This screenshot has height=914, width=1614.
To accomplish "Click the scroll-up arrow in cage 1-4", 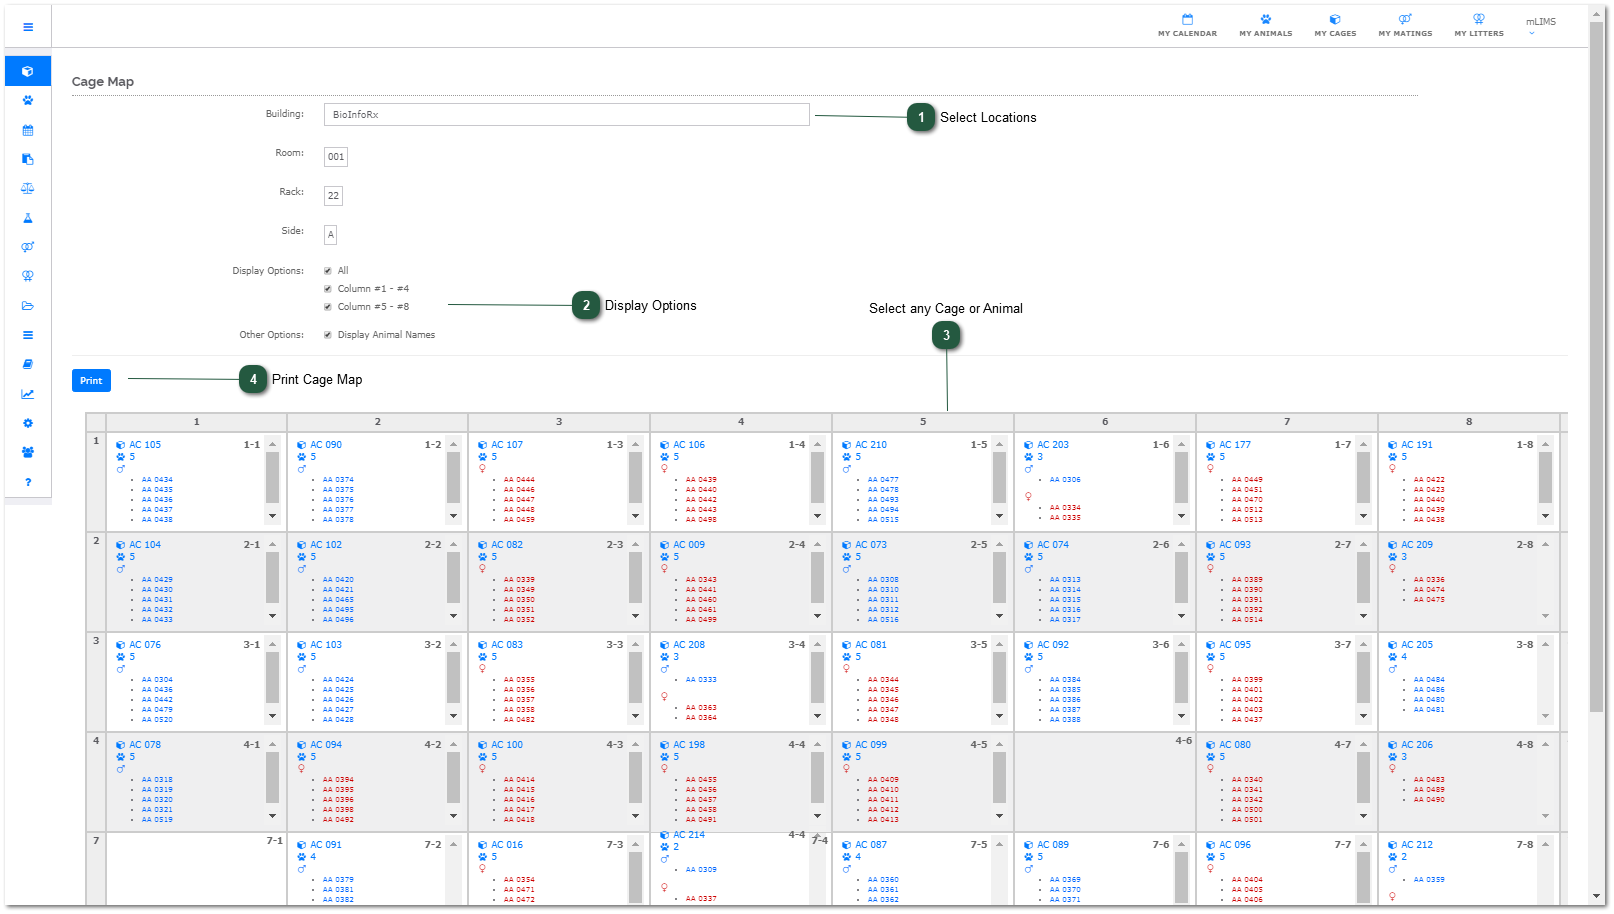I will [817, 445].
